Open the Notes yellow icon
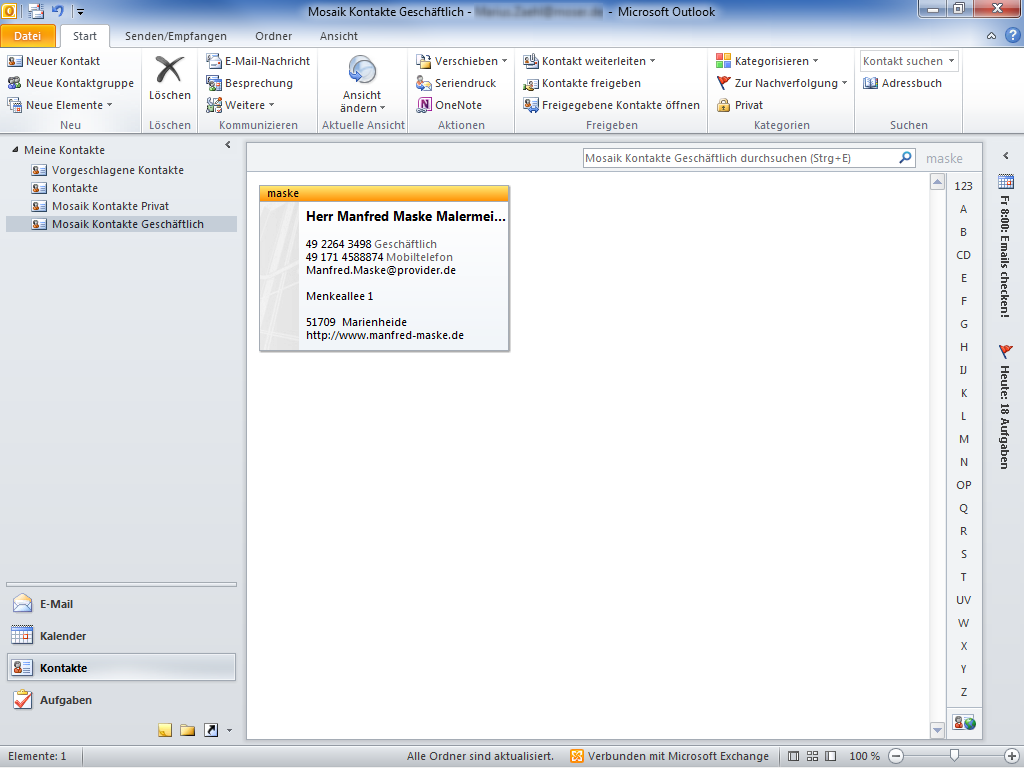 click(x=165, y=730)
